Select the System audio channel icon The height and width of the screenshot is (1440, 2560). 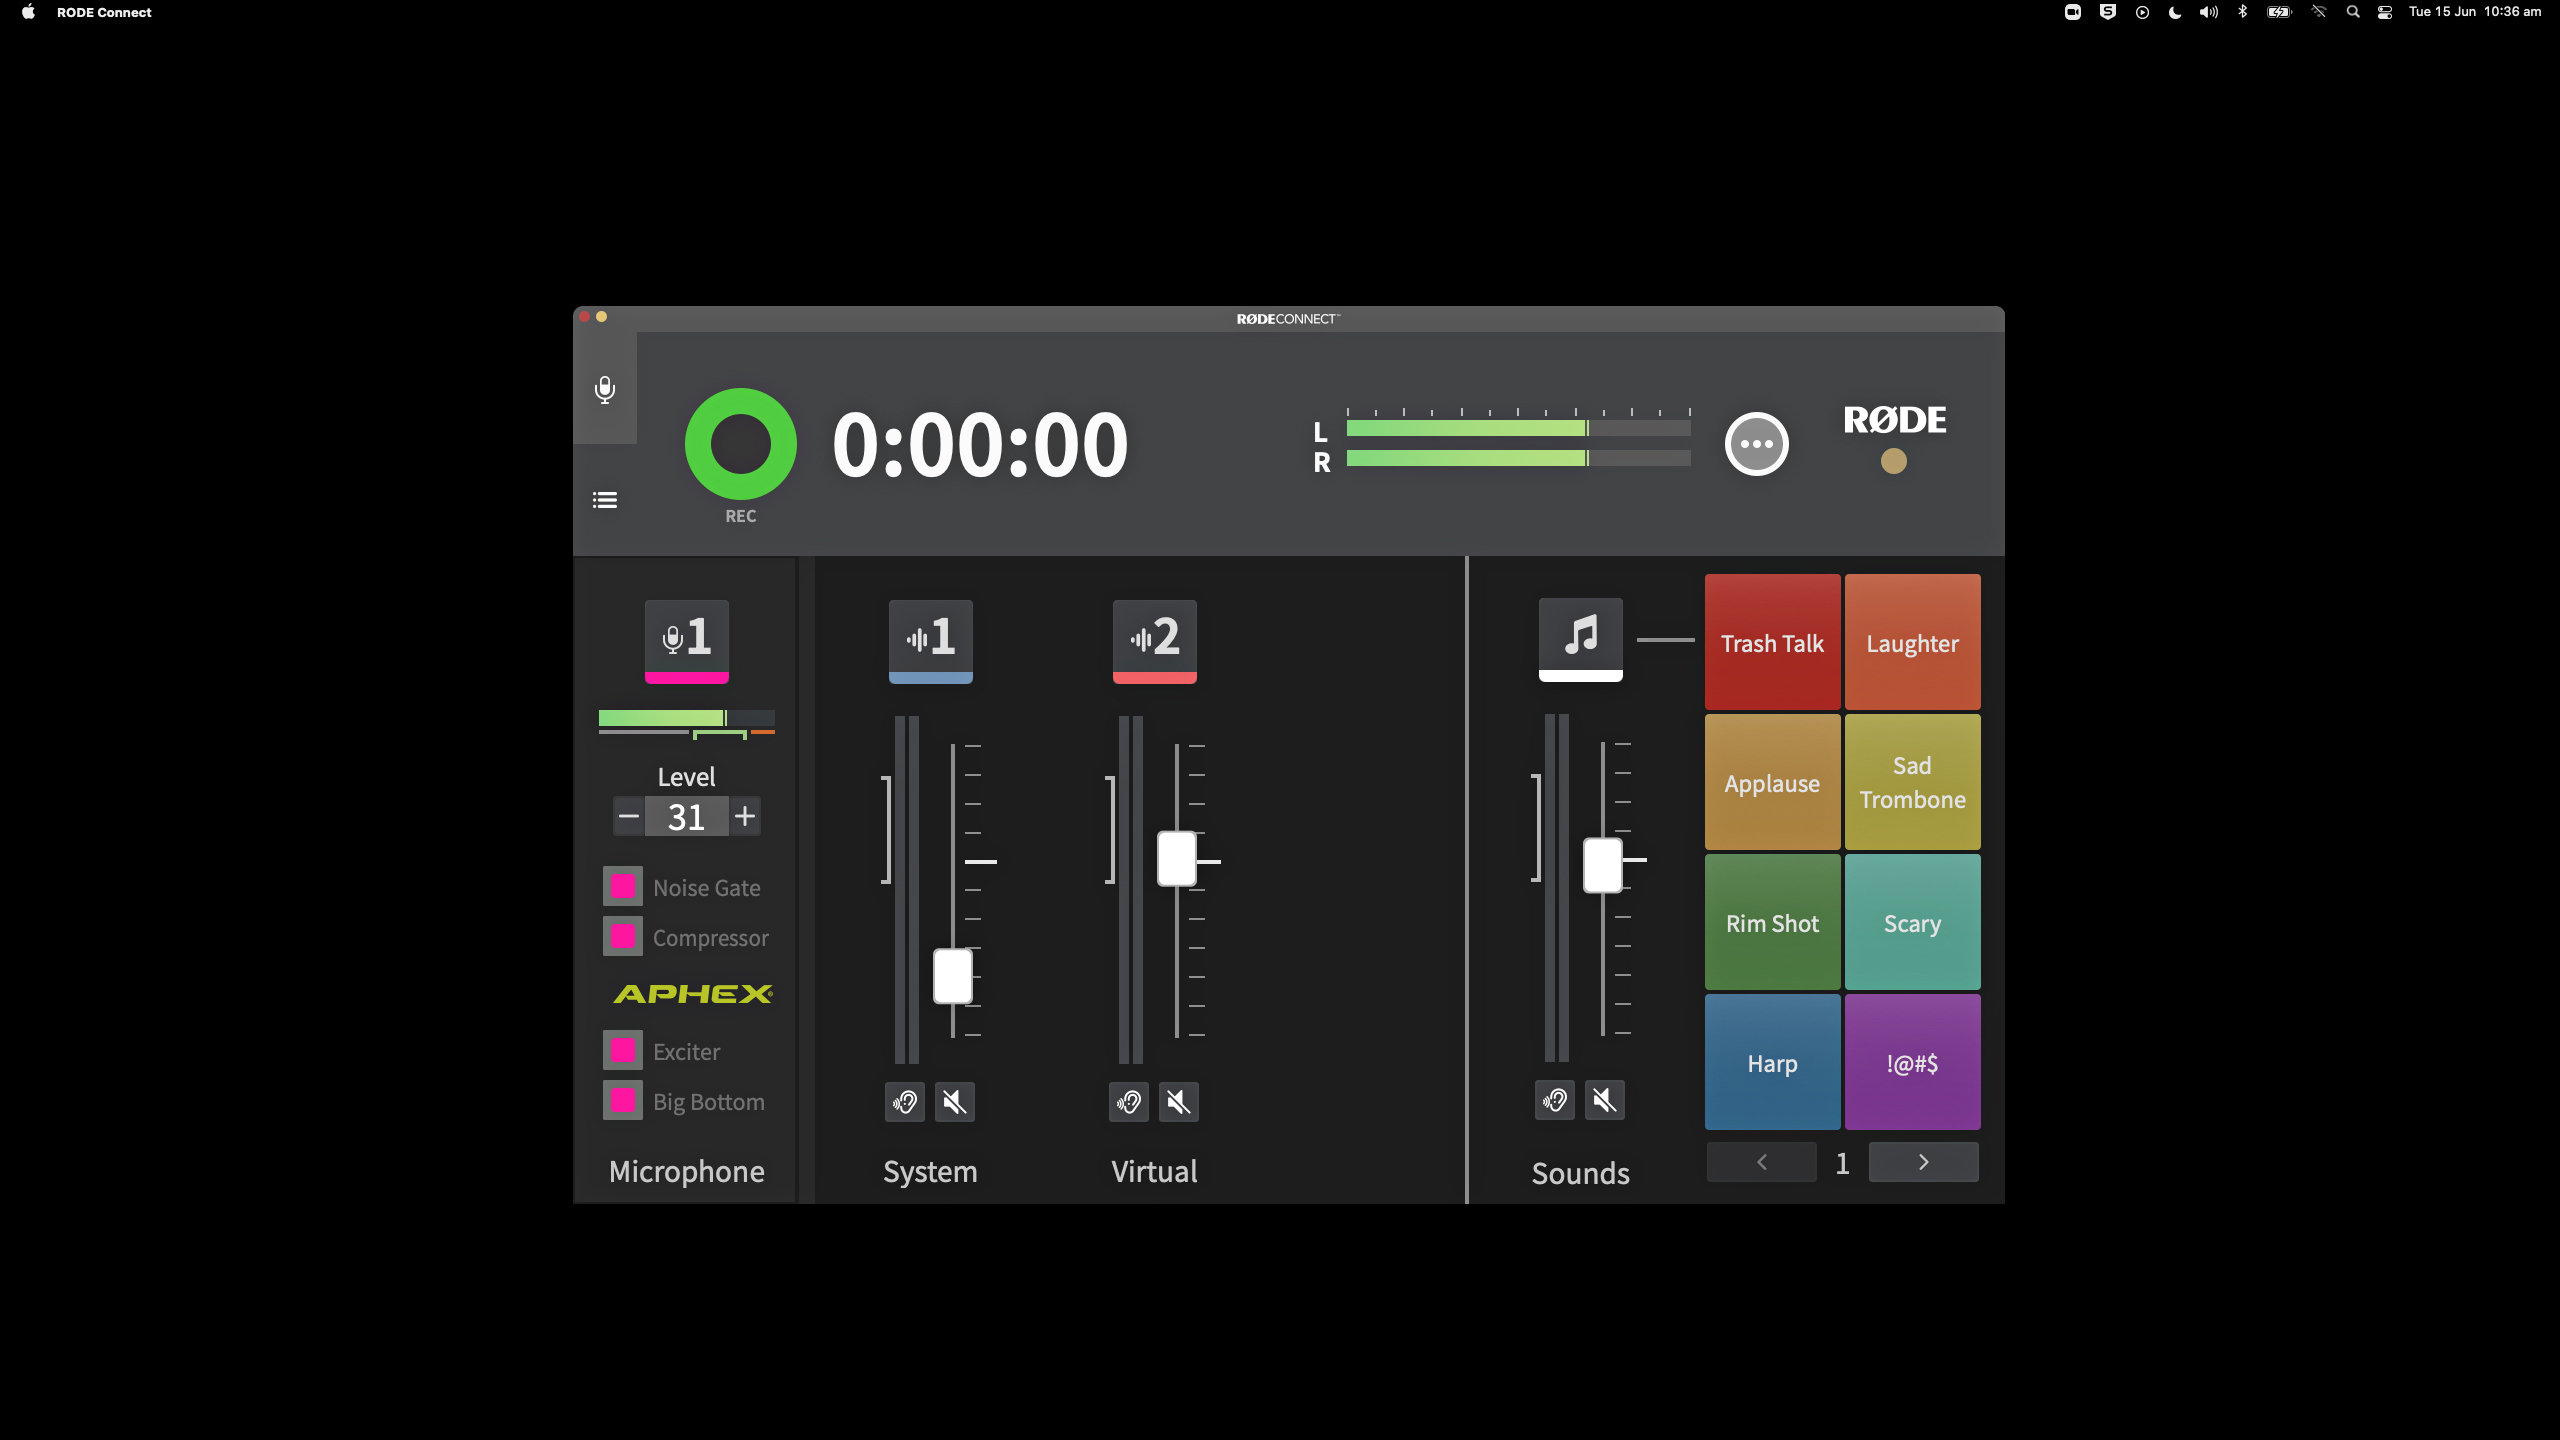click(x=930, y=636)
